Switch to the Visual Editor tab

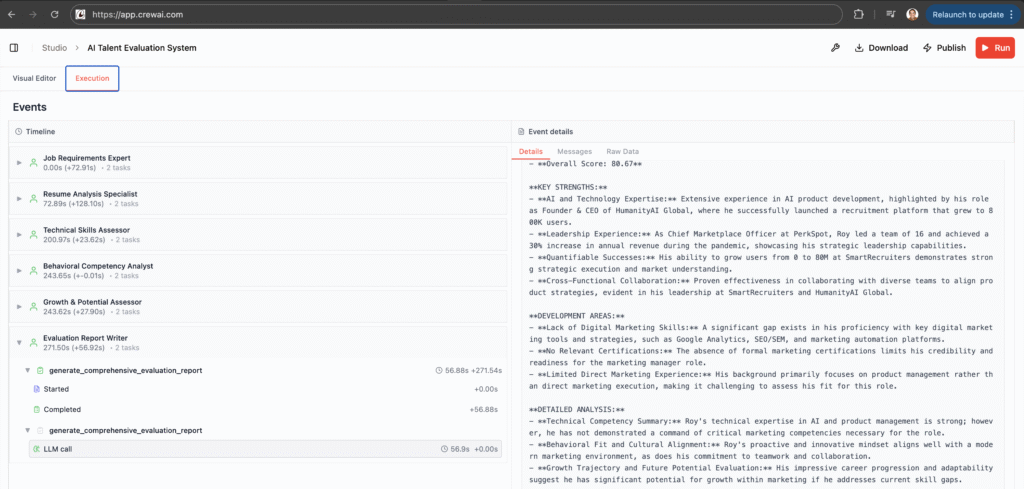point(34,78)
